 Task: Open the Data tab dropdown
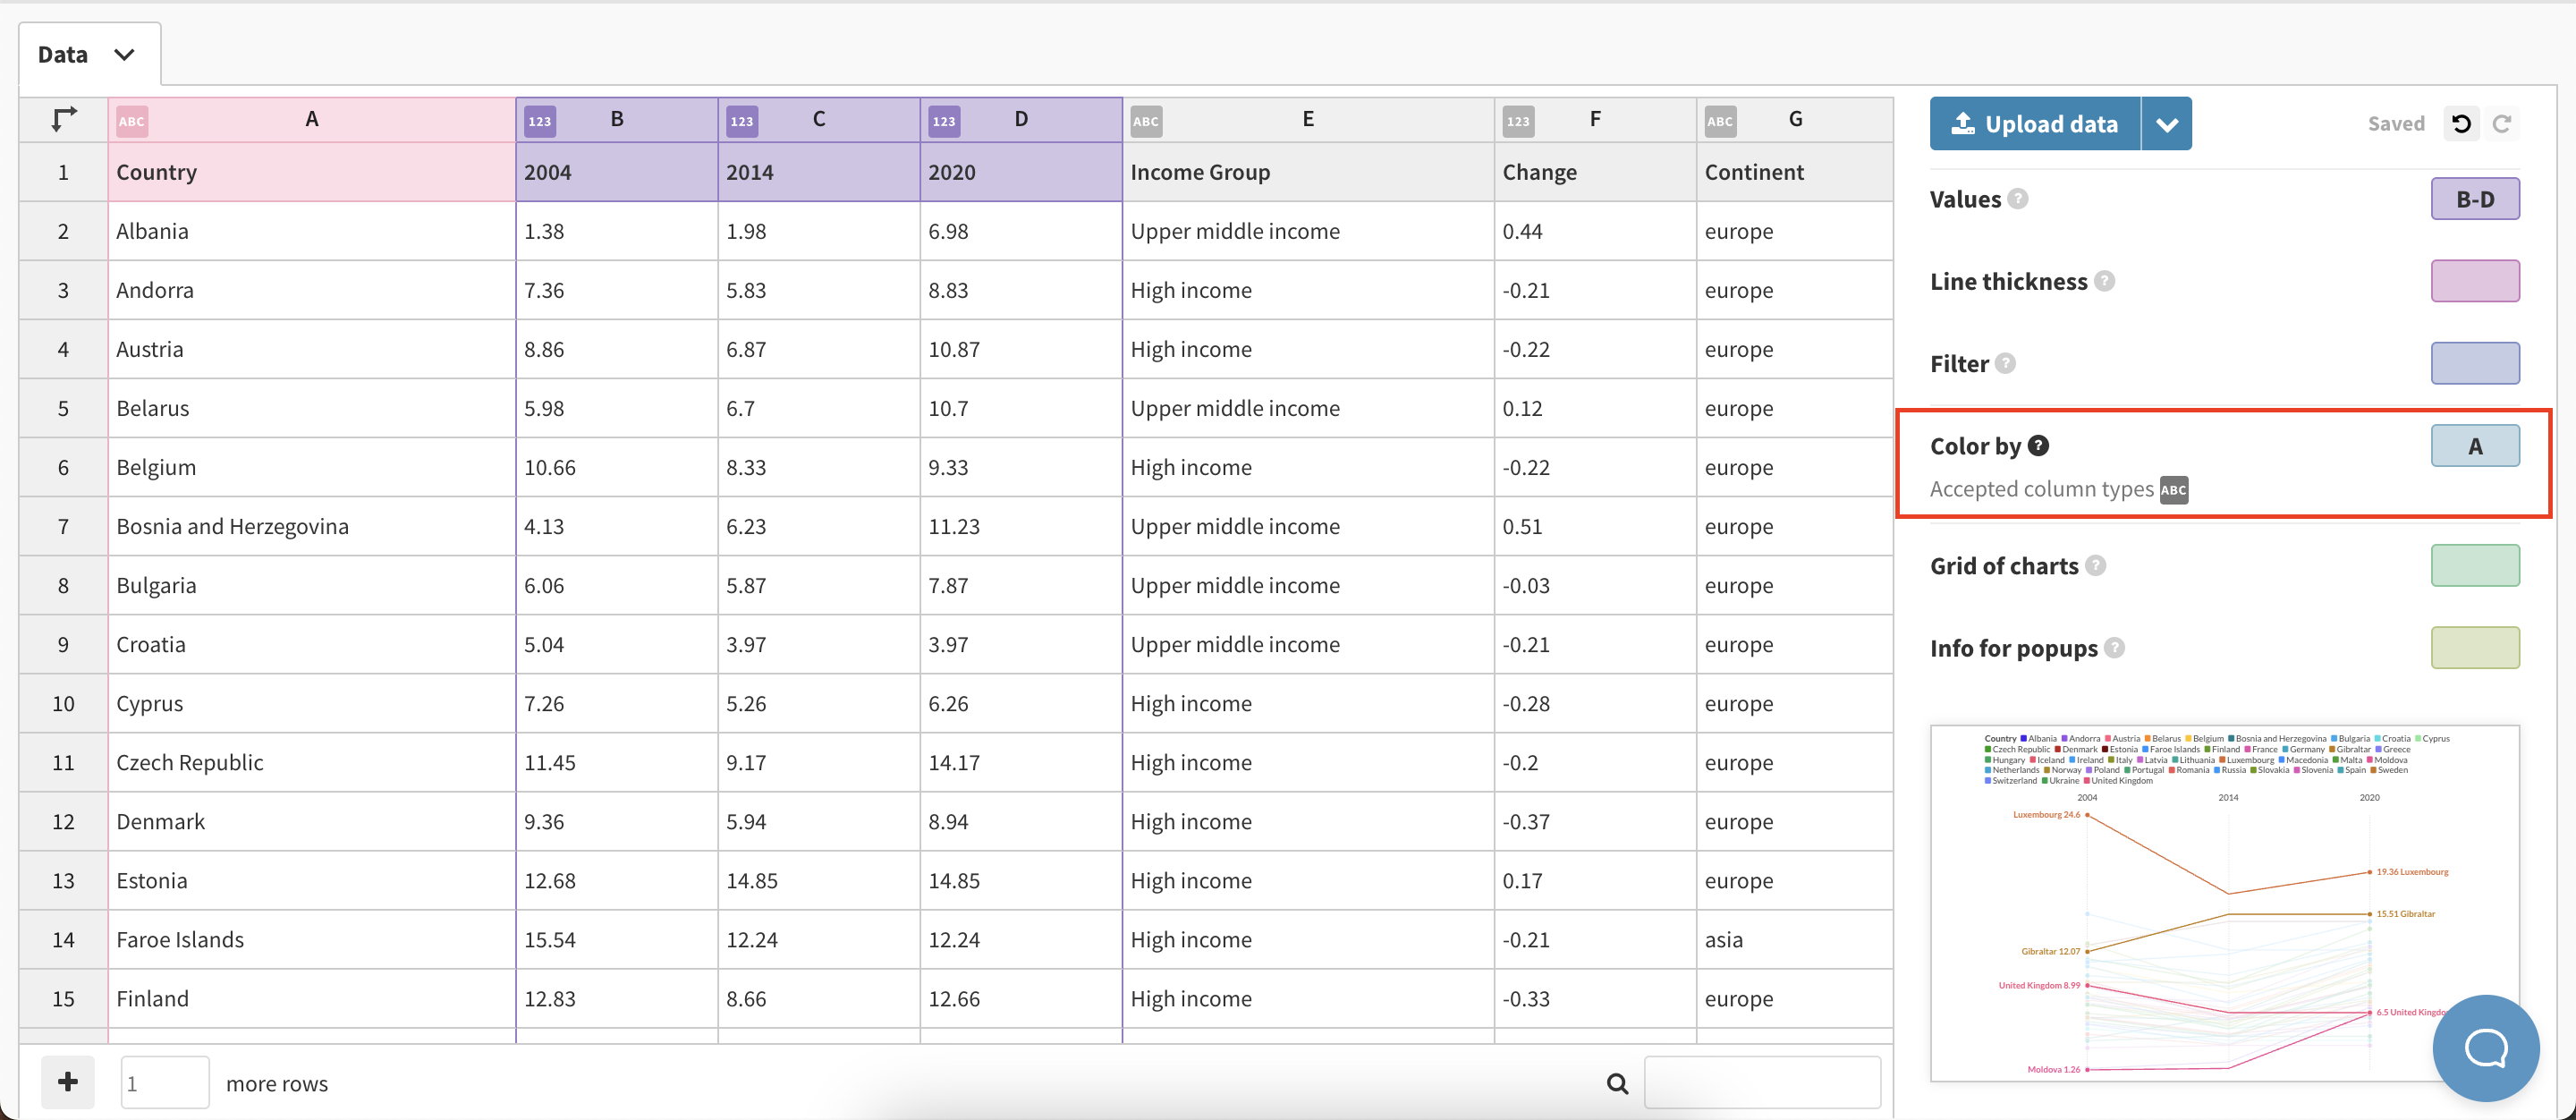click(124, 54)
